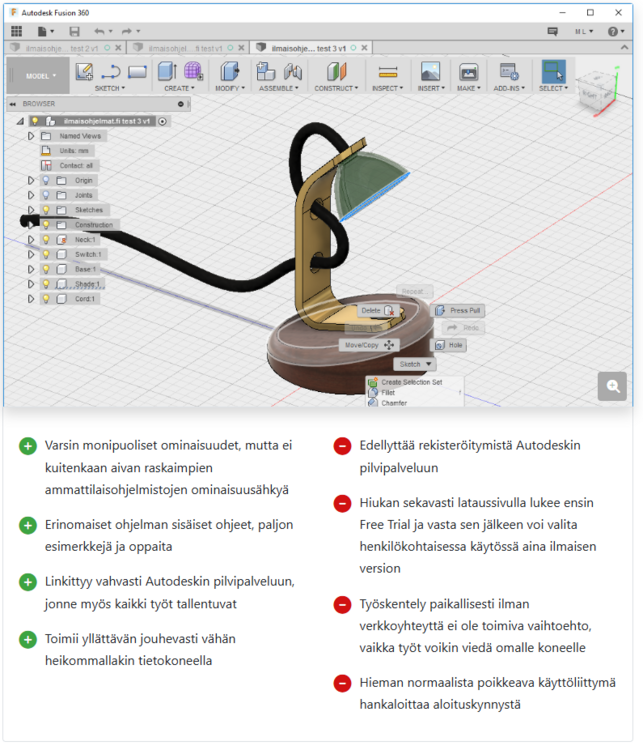Activate root component radio button
Image resolution: width=643 pixels, height=750 pixels.
coord(163,121)
